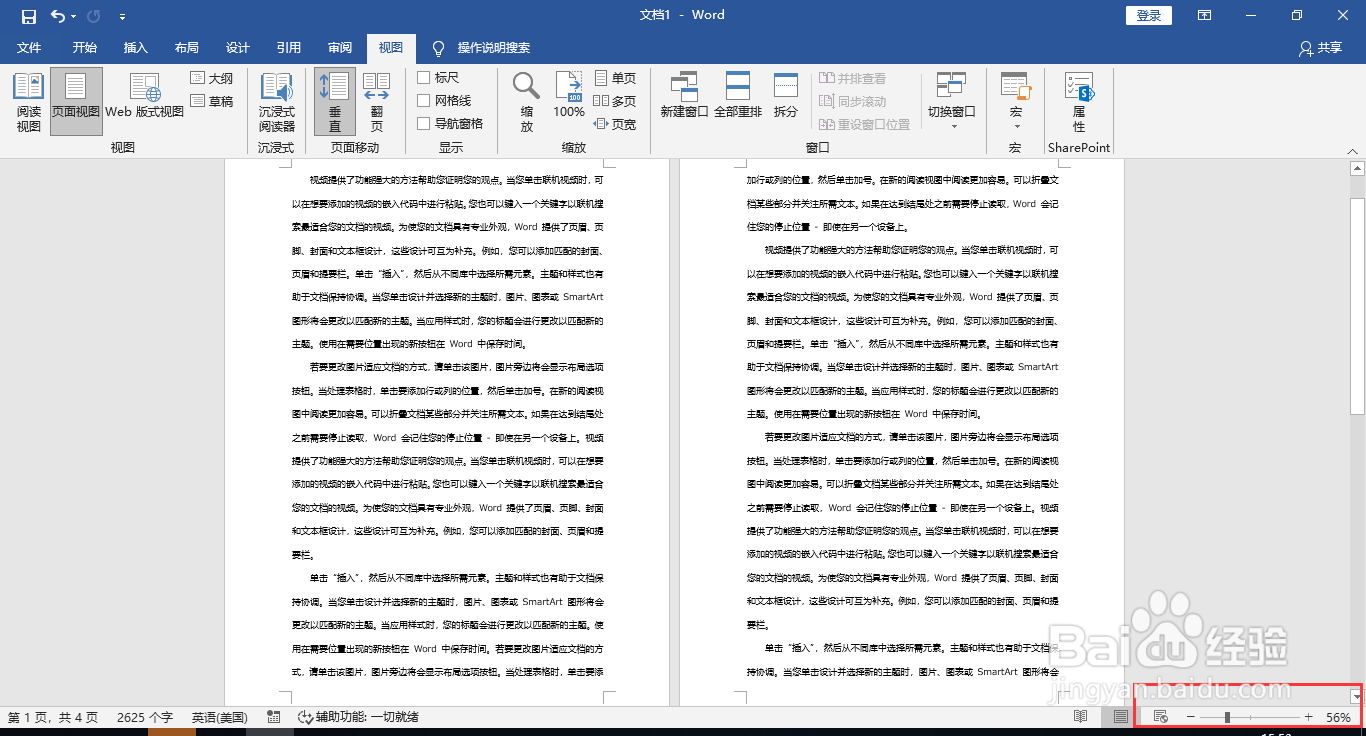Open the 插入 (Insert) ribbon tab
Screen dimensions: 1366x736
click(x=136, y=48)
